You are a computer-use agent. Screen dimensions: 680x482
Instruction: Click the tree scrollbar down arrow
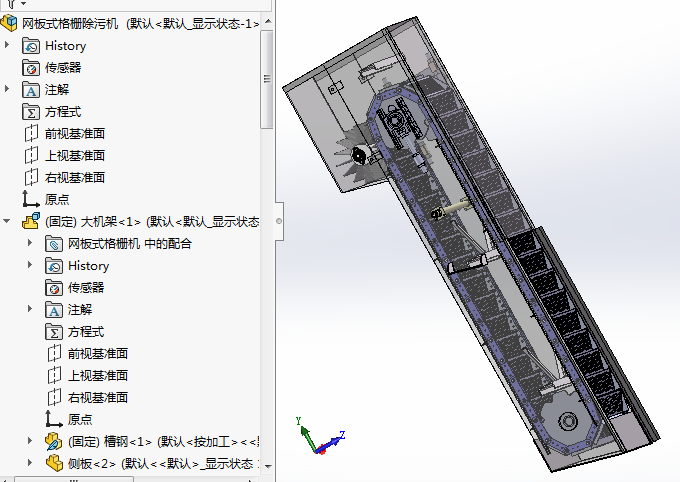click(268, 466)
